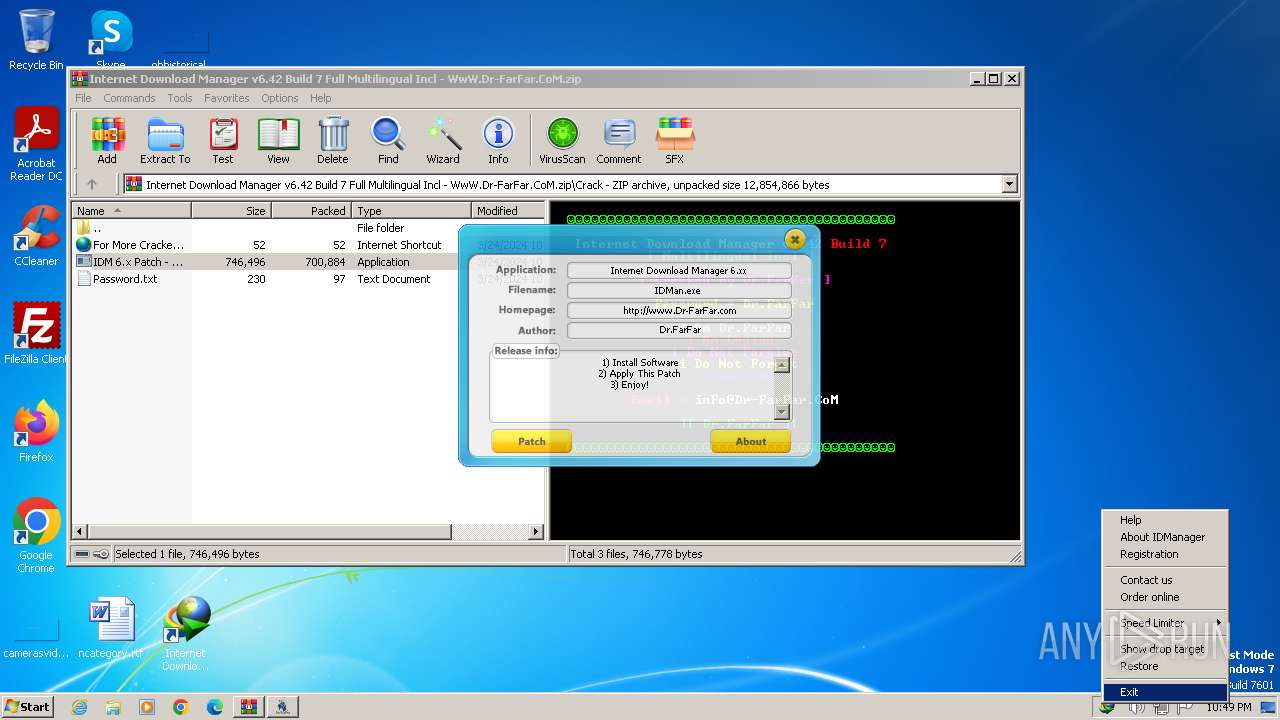Image resolution: width=1280 pixels, height=720 pixels.
Task: Choose Order online in tray menu
Action: tap(1165, 597)
